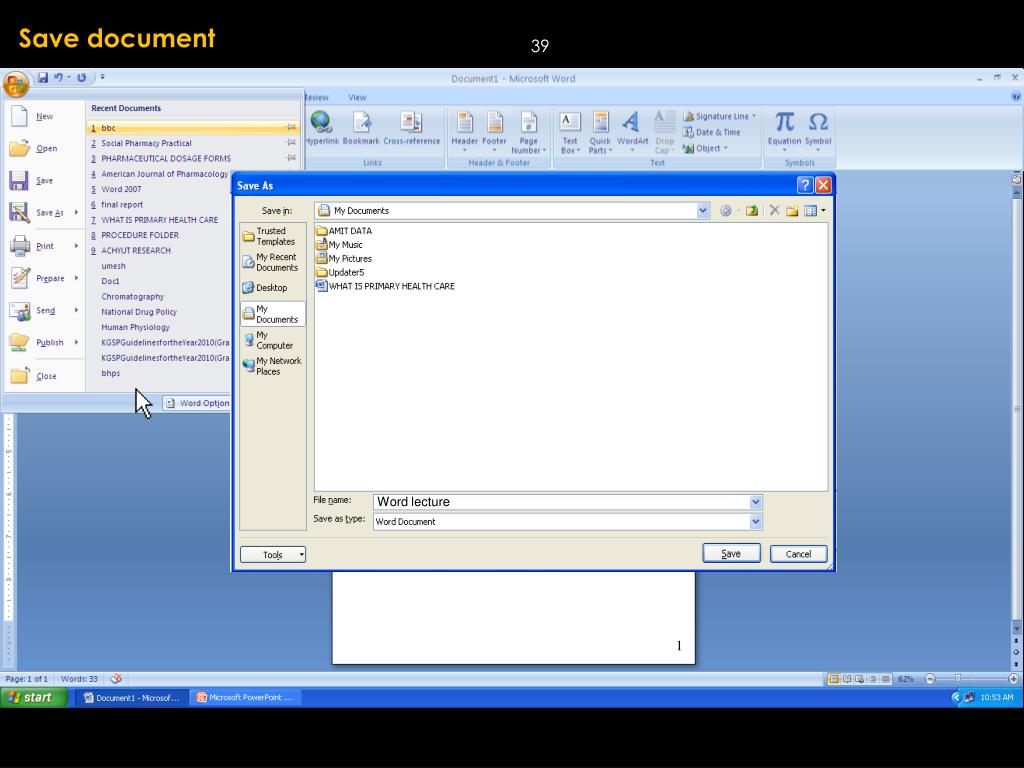Expand the Customize Quick Access Toolbar arrow
This screenshot has width=1024, height=768.
pyautogui.click(x=103, y=77)
